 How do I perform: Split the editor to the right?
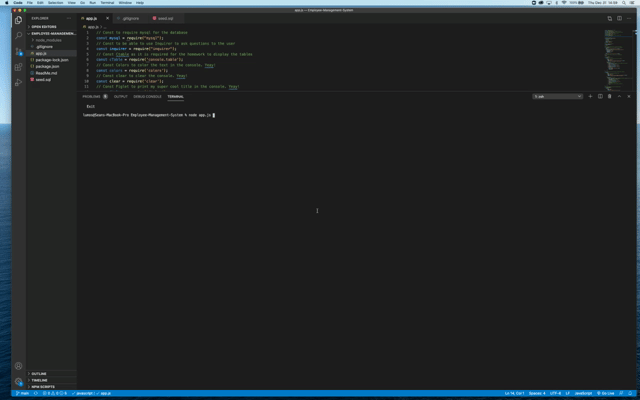click(619, 18)
